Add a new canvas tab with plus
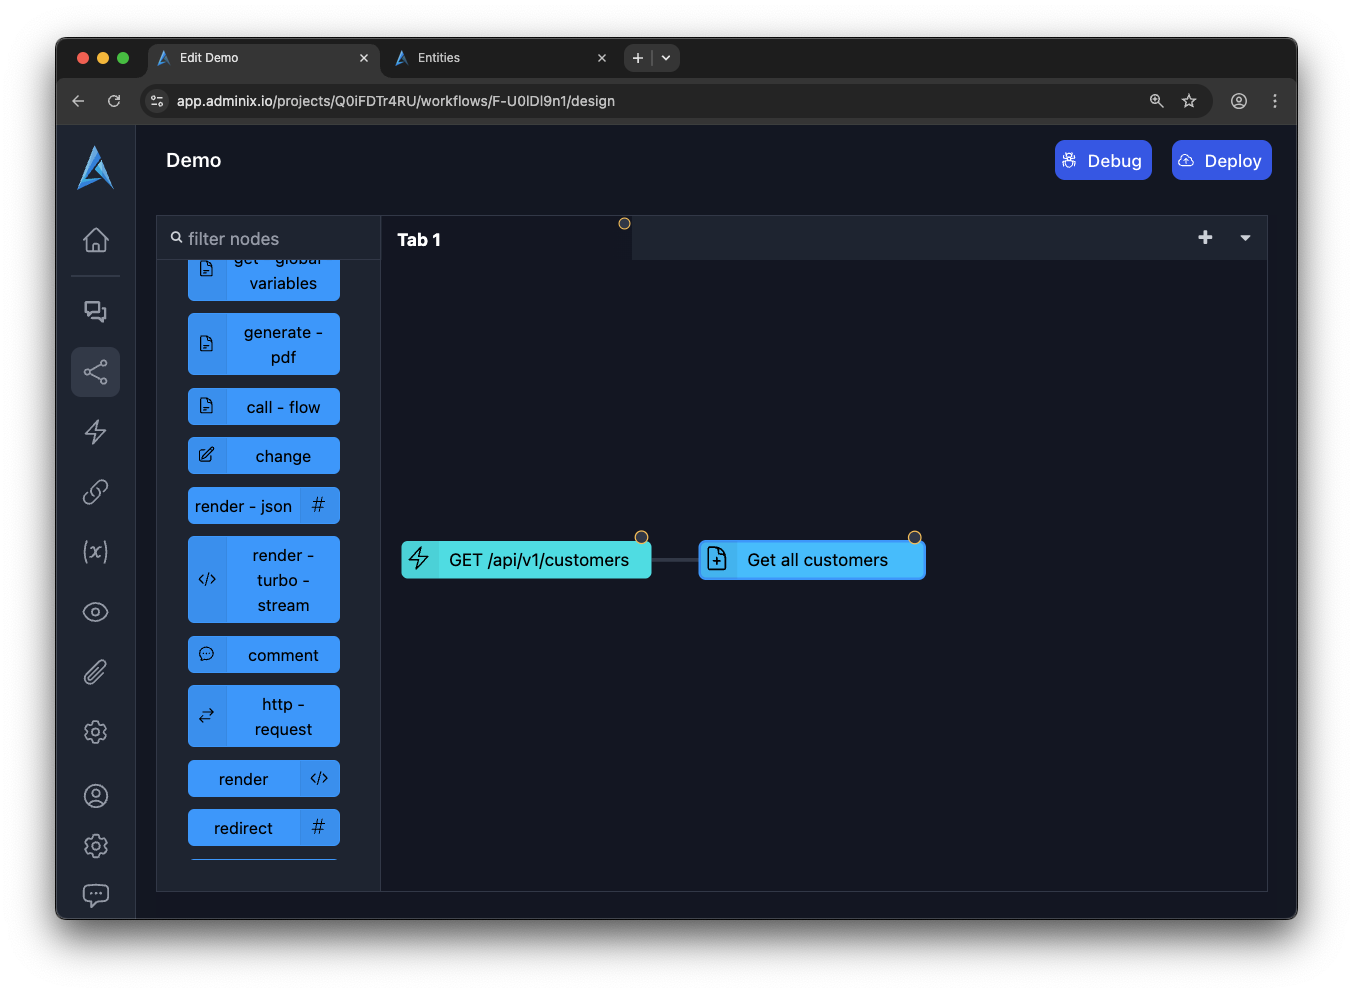The width and height of the screenshot is (1353, 993). point(1205,237)
